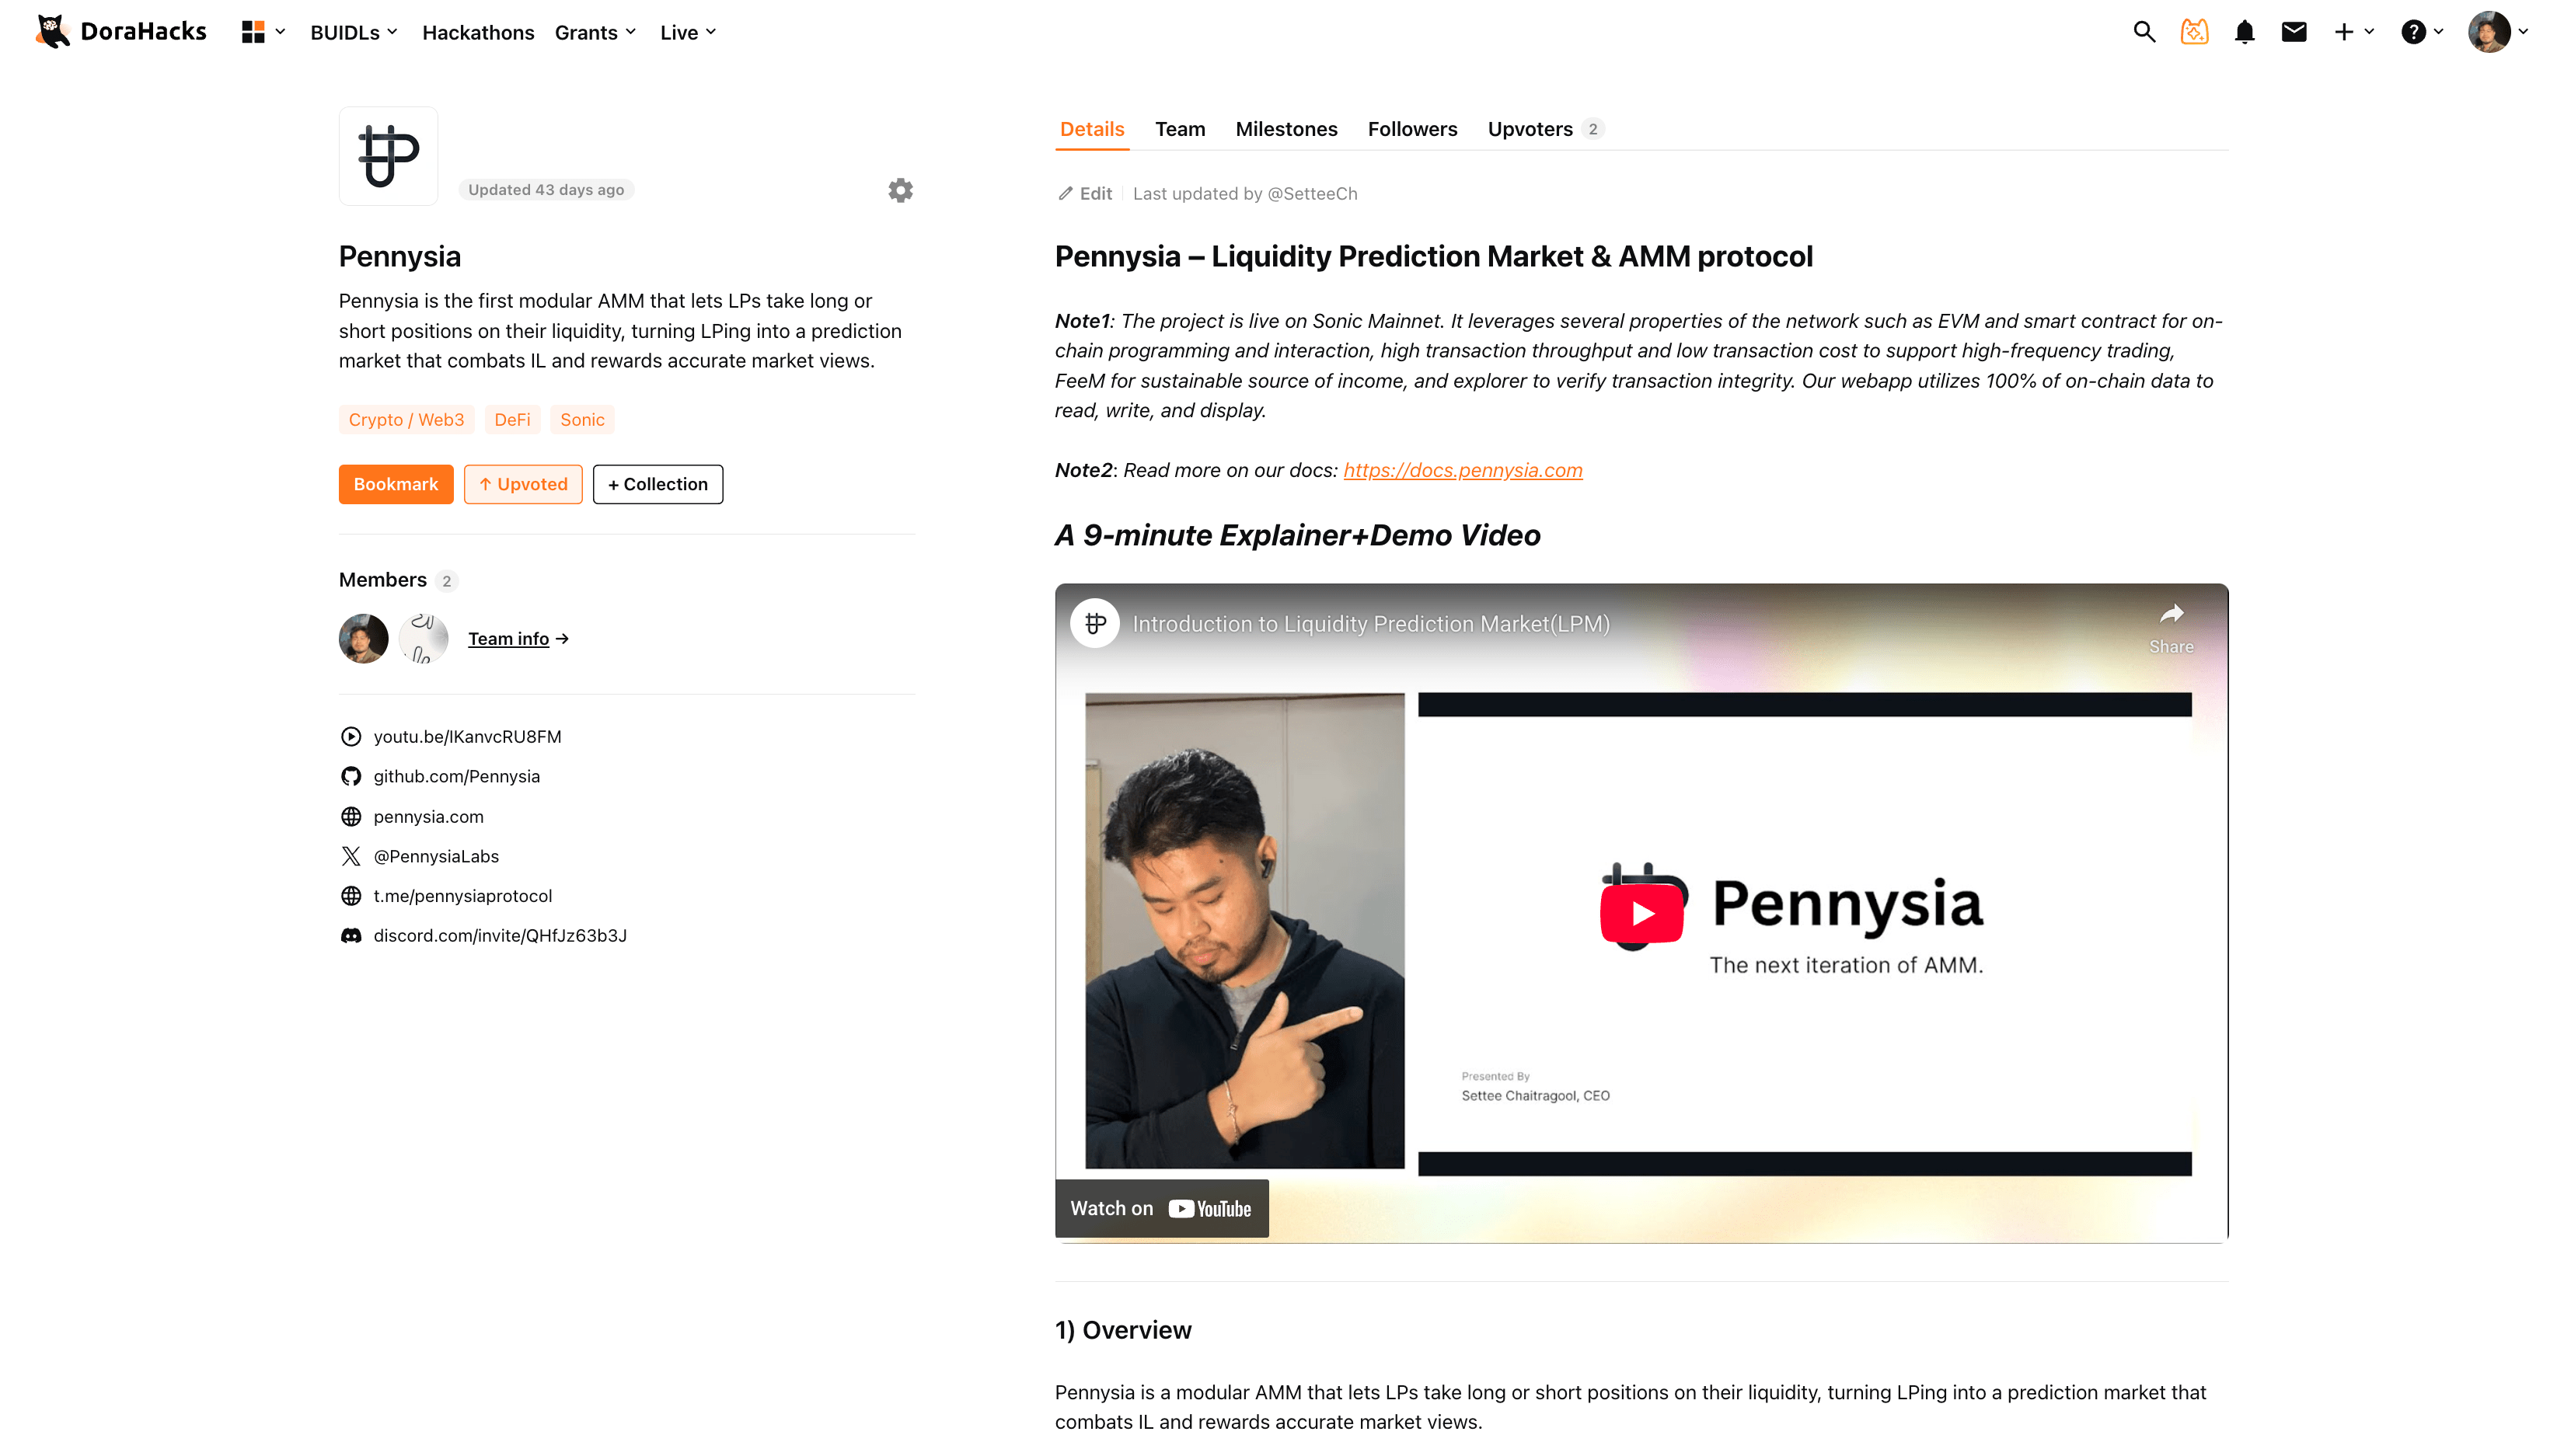The height and width of the screenshot is (1456, 2571).
Task: Click Watch on YouTube button
Action: (1161, 1208)
